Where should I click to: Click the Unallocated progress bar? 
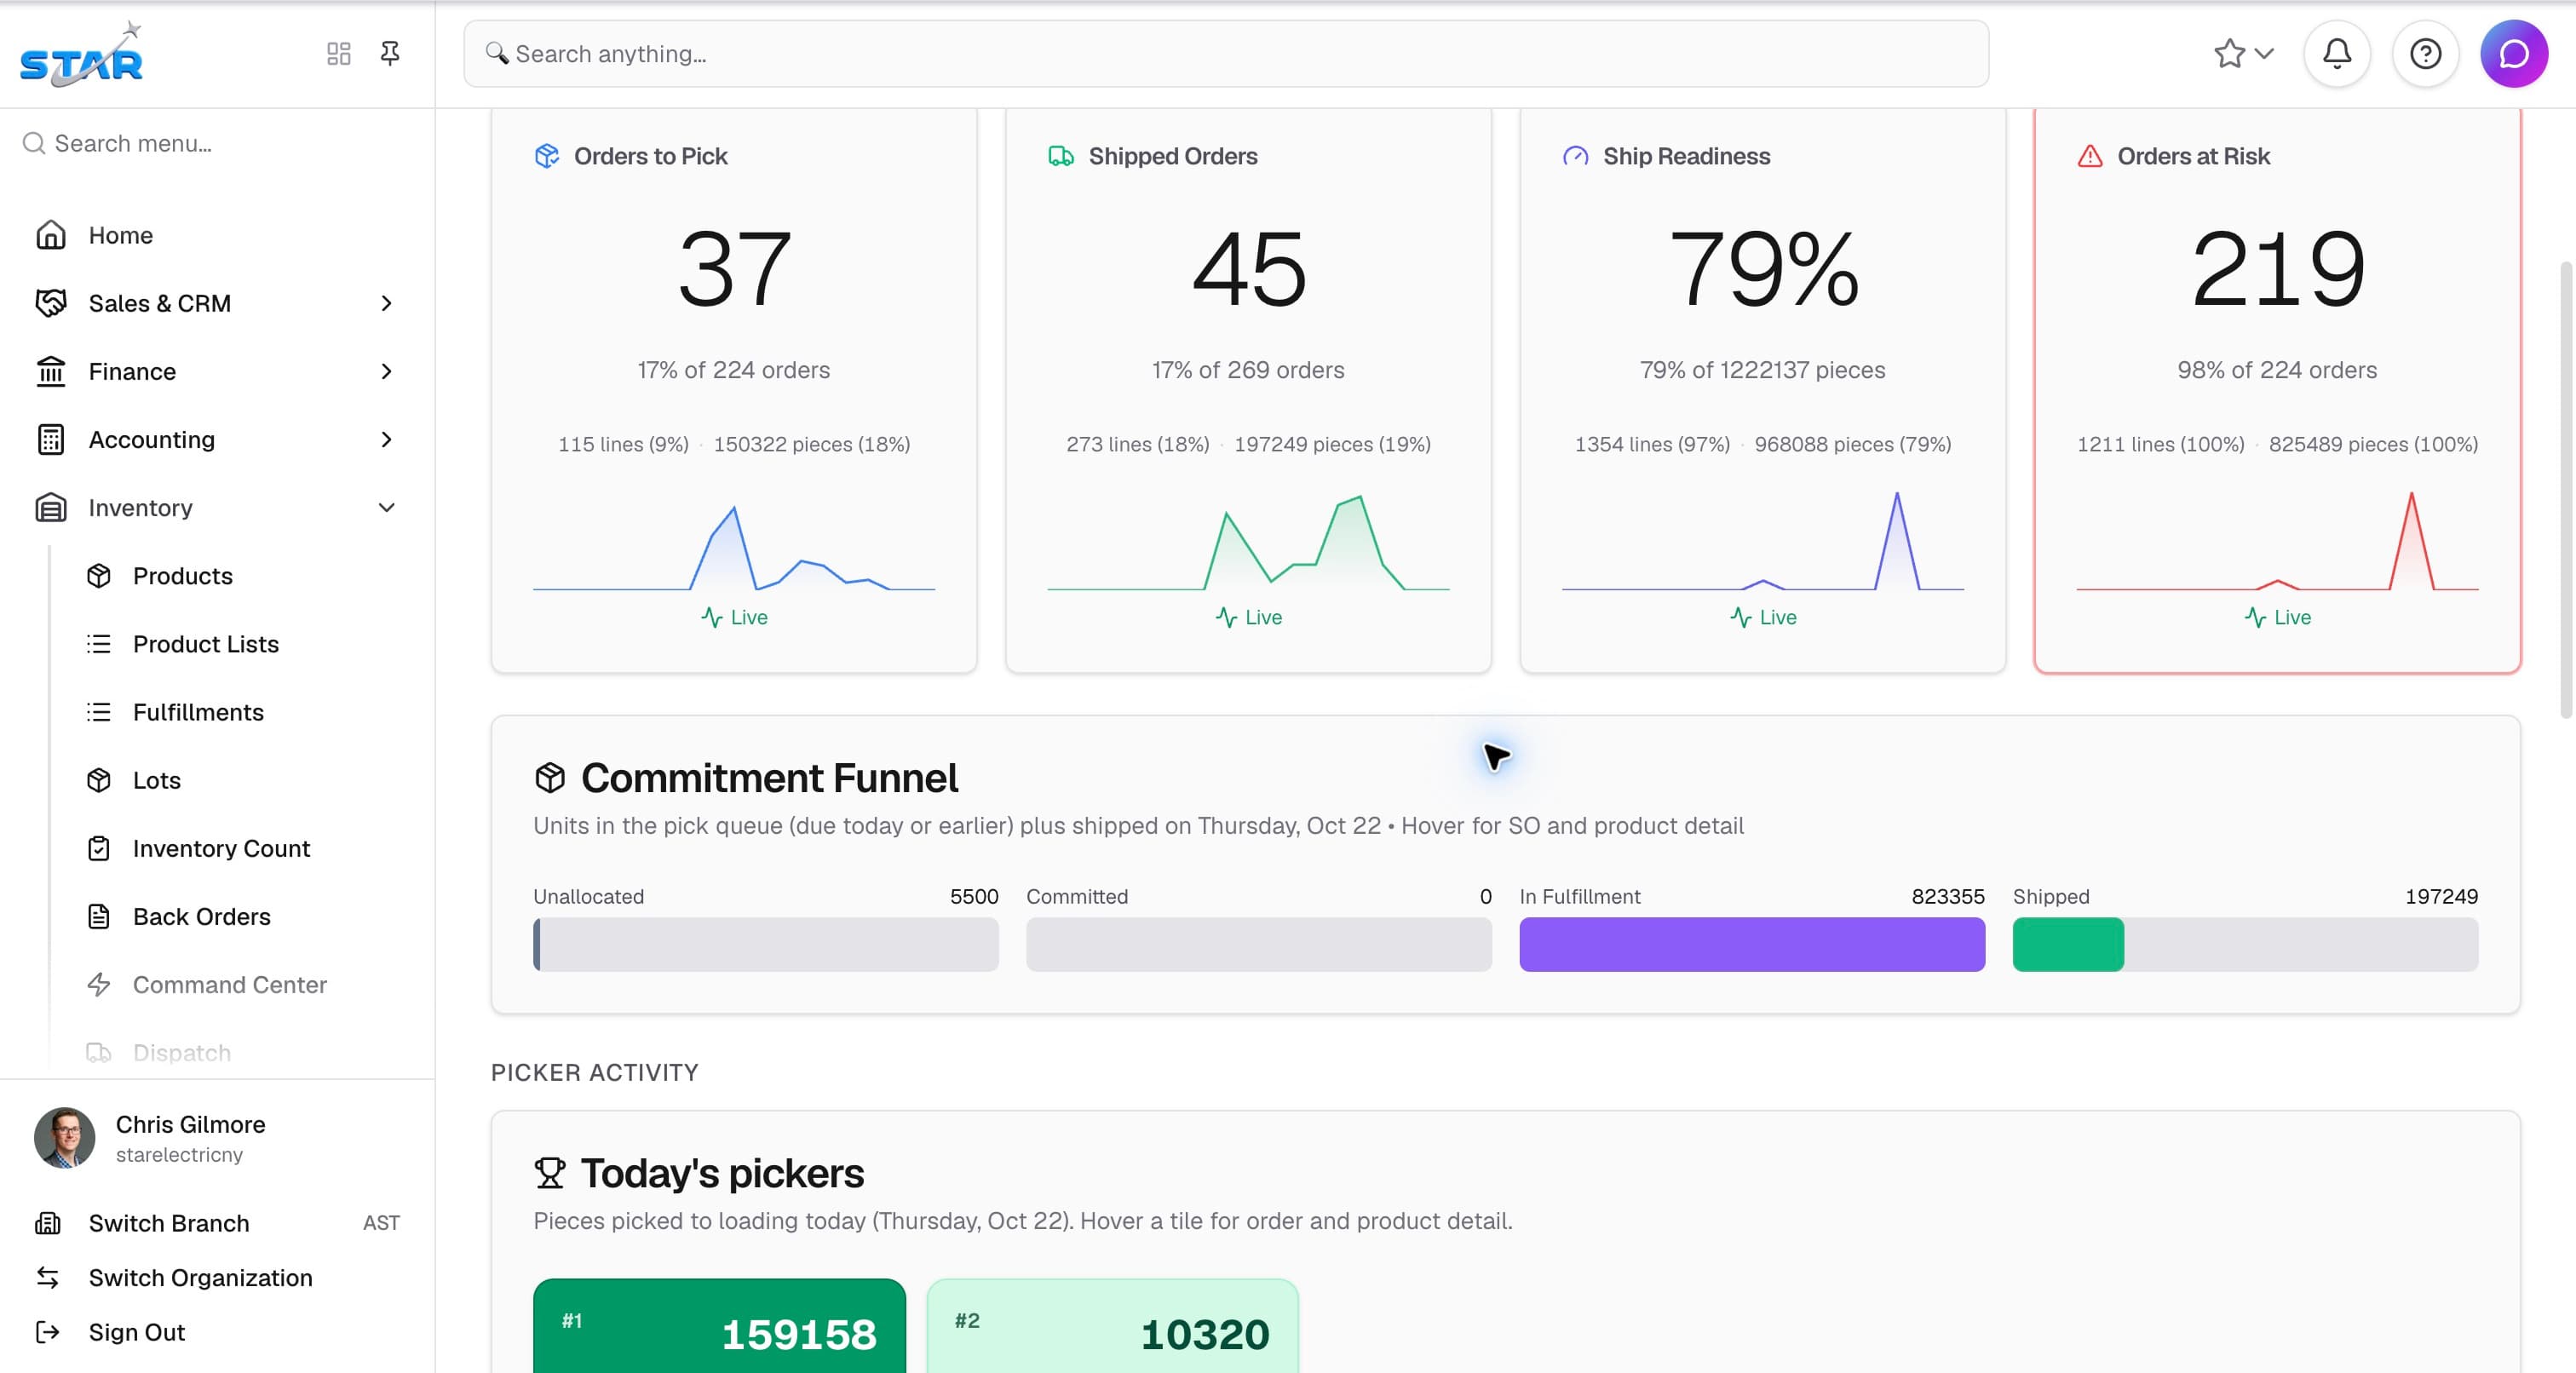[766, 945]
